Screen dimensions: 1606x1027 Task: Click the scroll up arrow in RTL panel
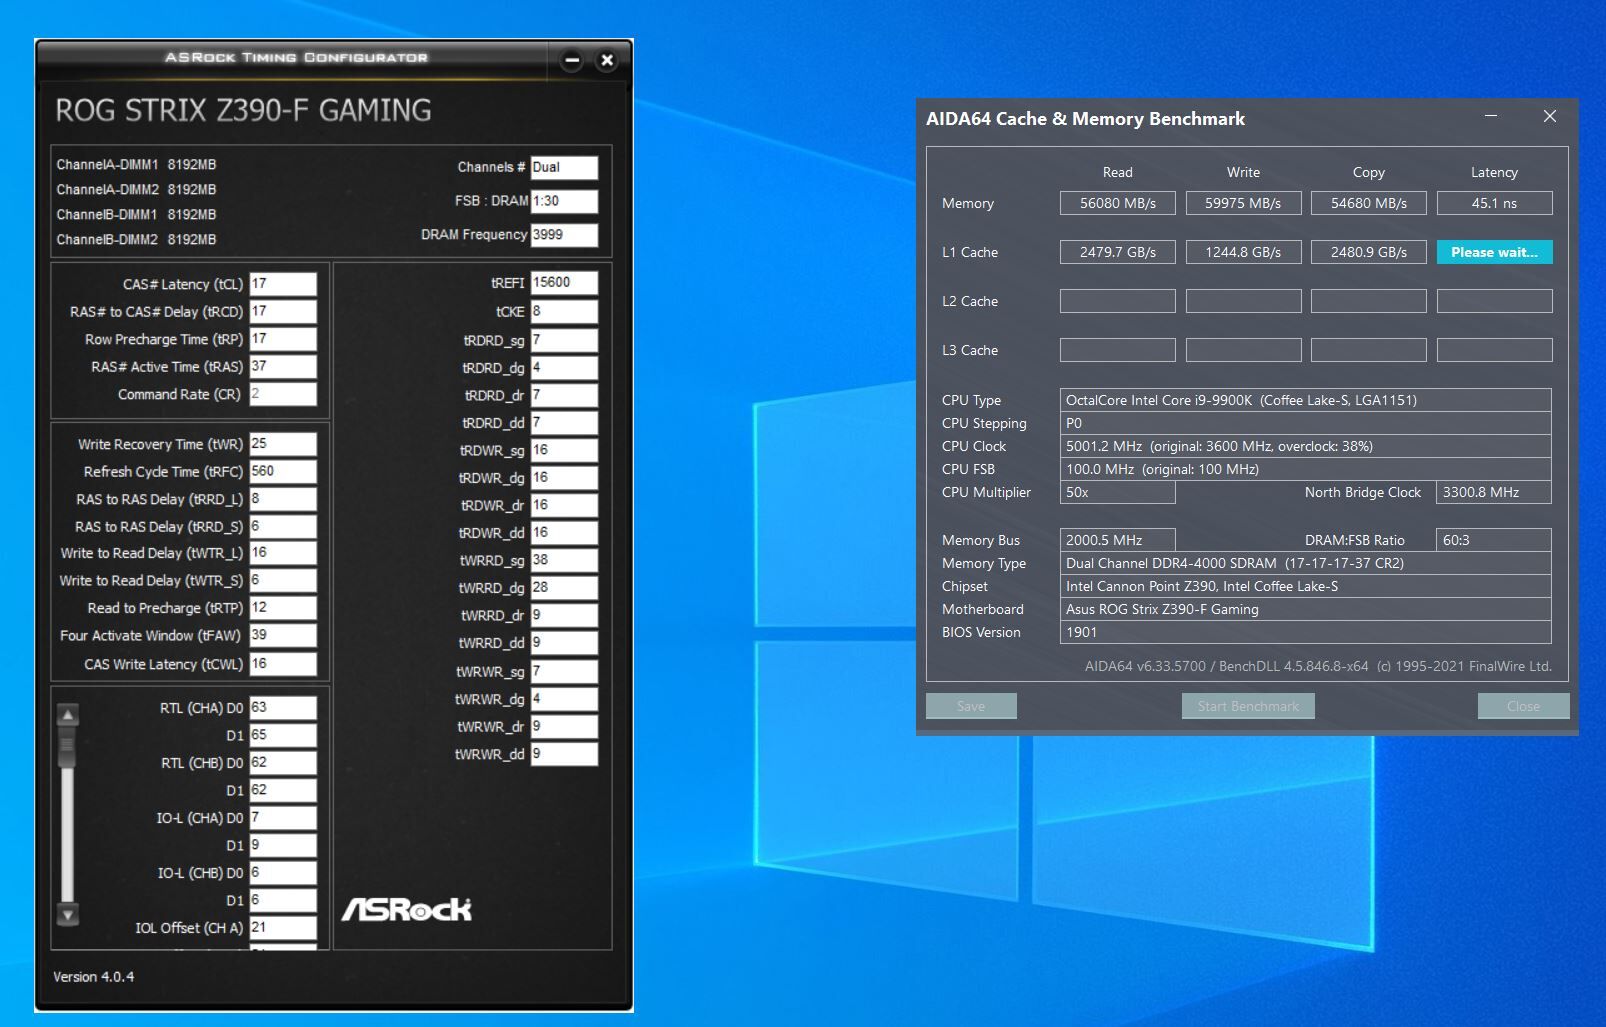[68, 715]
